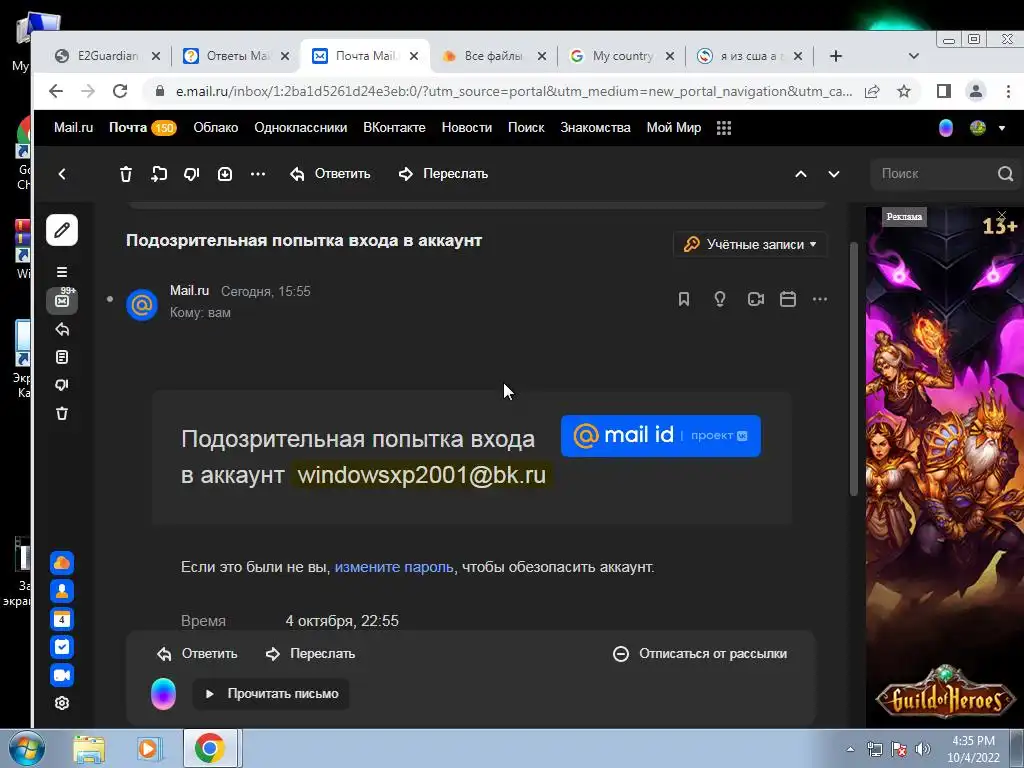Viewport: 1024px width, 768px height.
Task: Open Мой Мир in the portal navigation
Action: (674, 127)
